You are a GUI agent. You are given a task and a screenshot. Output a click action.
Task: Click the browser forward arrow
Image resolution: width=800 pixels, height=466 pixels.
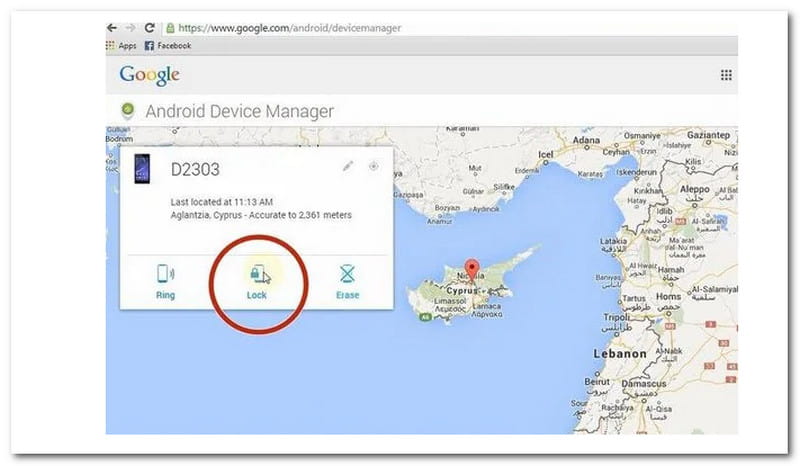point(132,28)
